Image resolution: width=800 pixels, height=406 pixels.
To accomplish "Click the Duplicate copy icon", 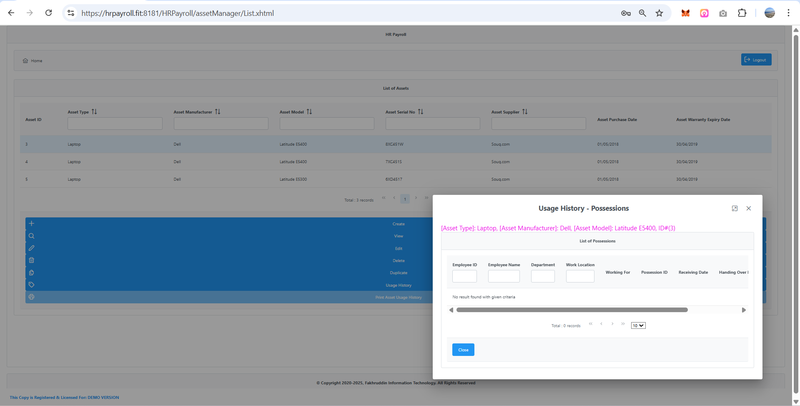I will 32,272.
